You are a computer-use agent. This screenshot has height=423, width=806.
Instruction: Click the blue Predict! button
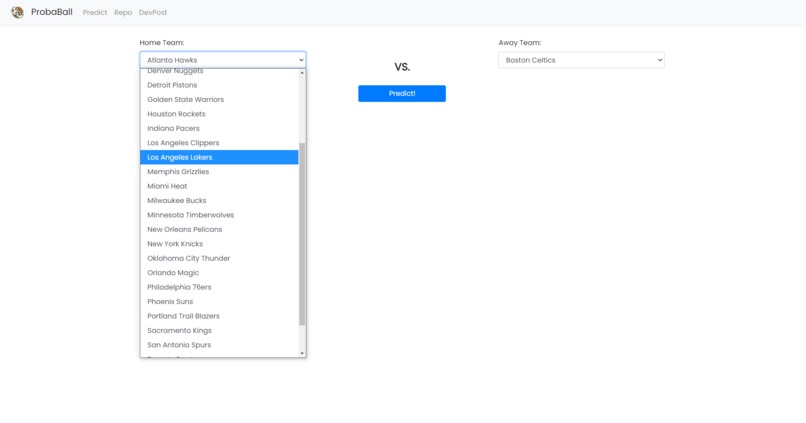click(x=402, y=94)
